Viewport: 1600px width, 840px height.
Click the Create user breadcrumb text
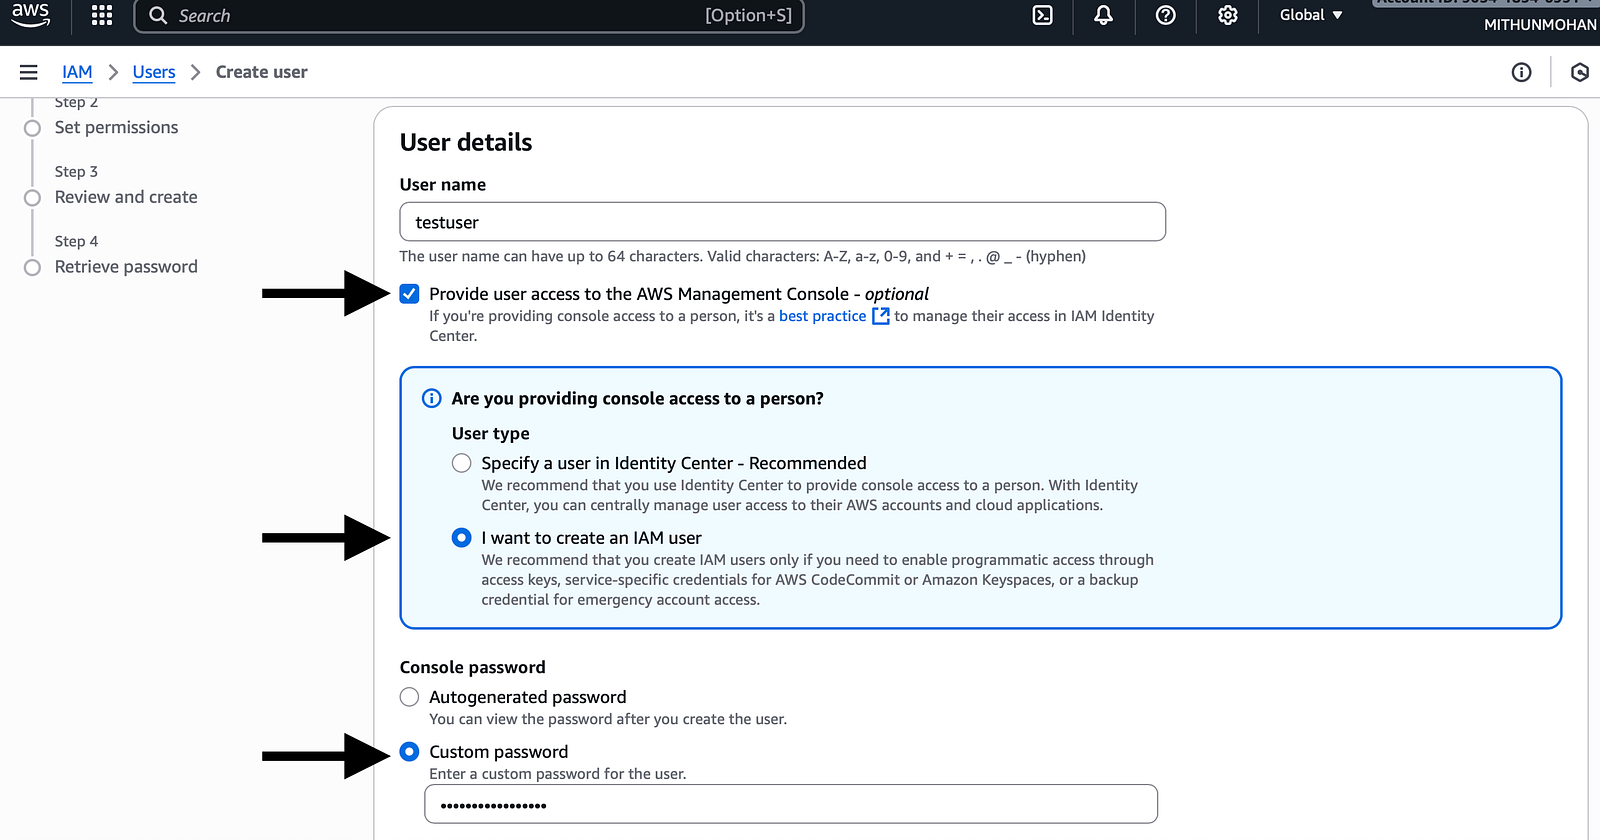coord(262,72)
